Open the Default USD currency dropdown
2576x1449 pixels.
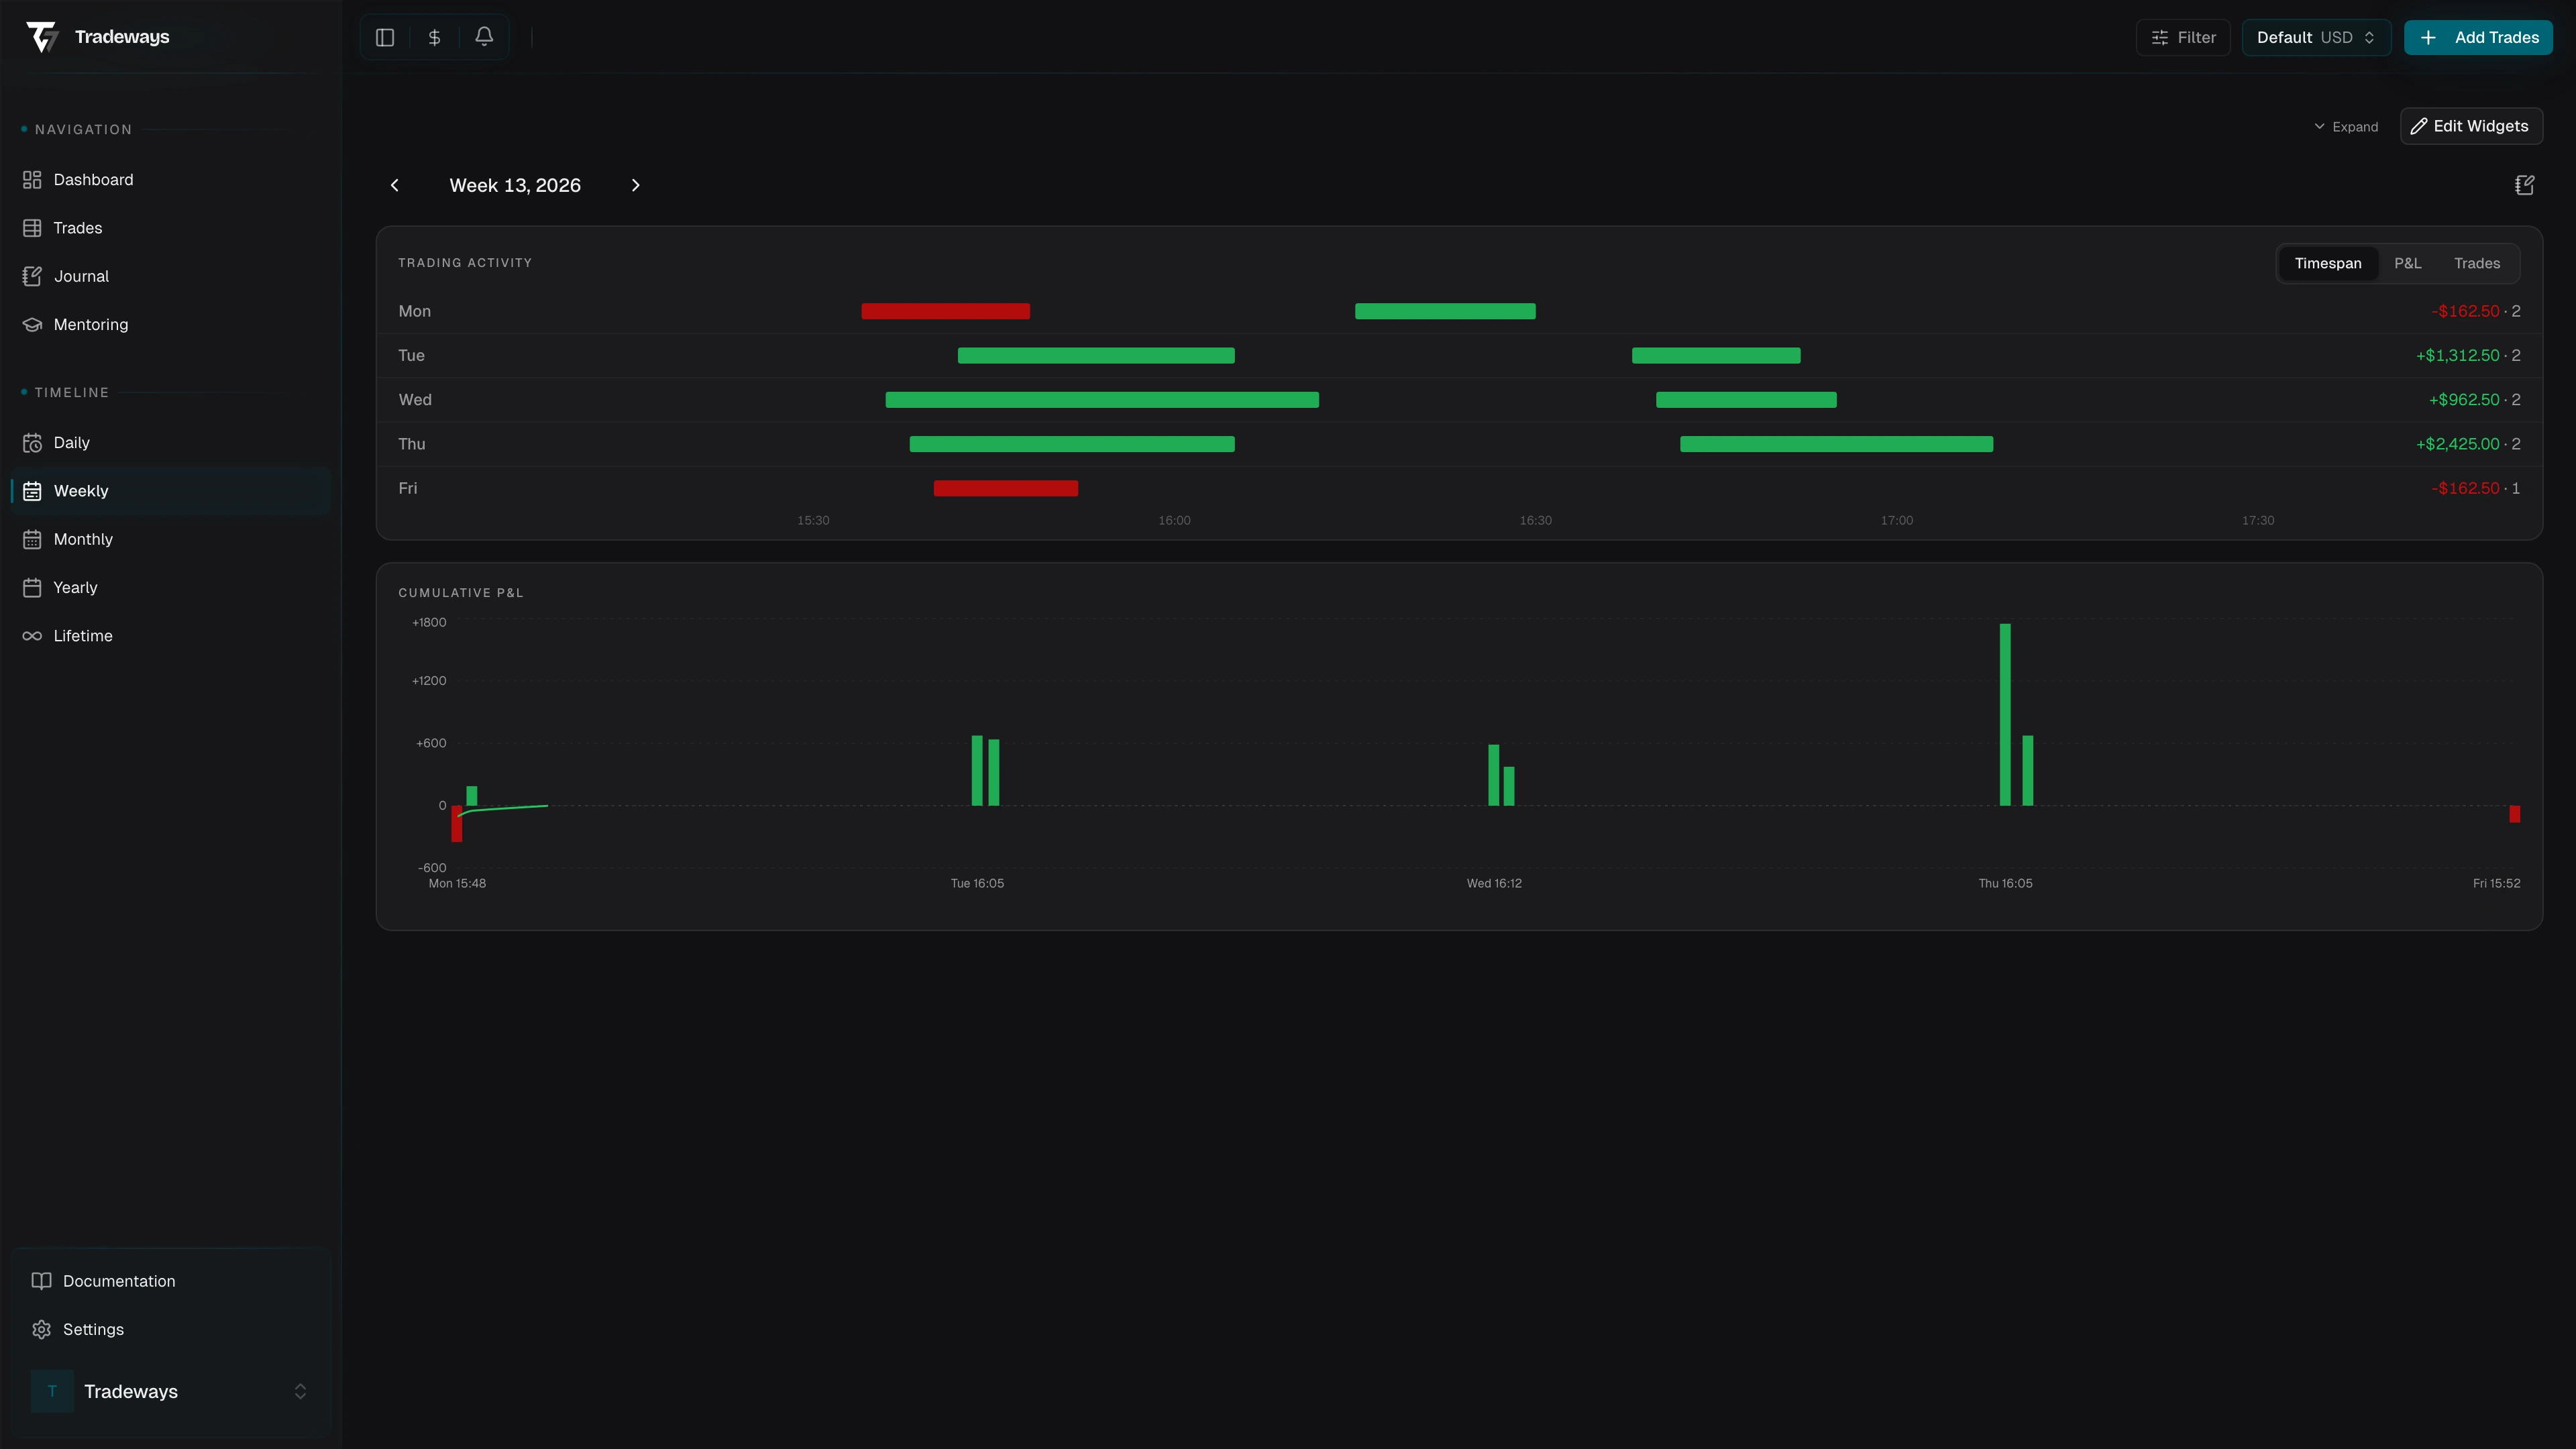pyautogui.click(x=2316, y=37)
